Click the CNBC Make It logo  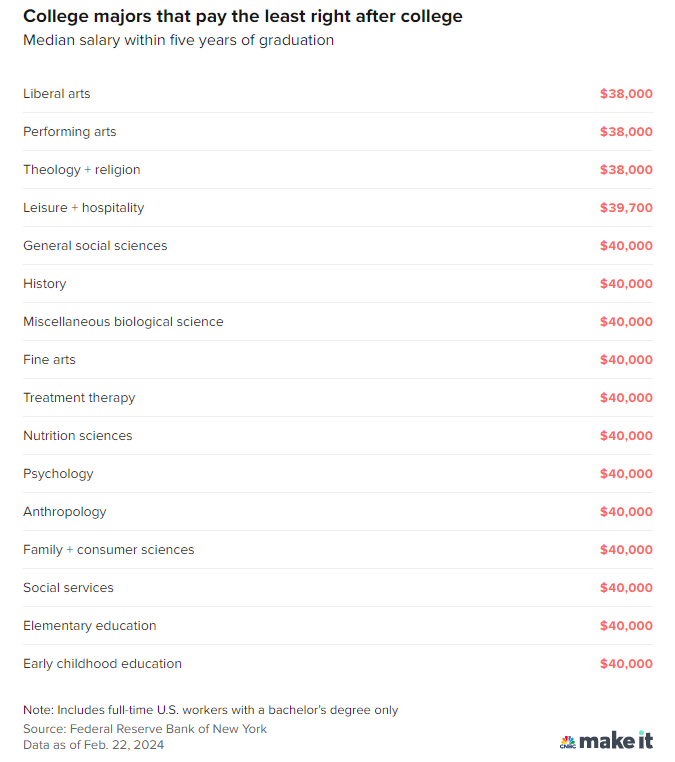click(606, 741)
